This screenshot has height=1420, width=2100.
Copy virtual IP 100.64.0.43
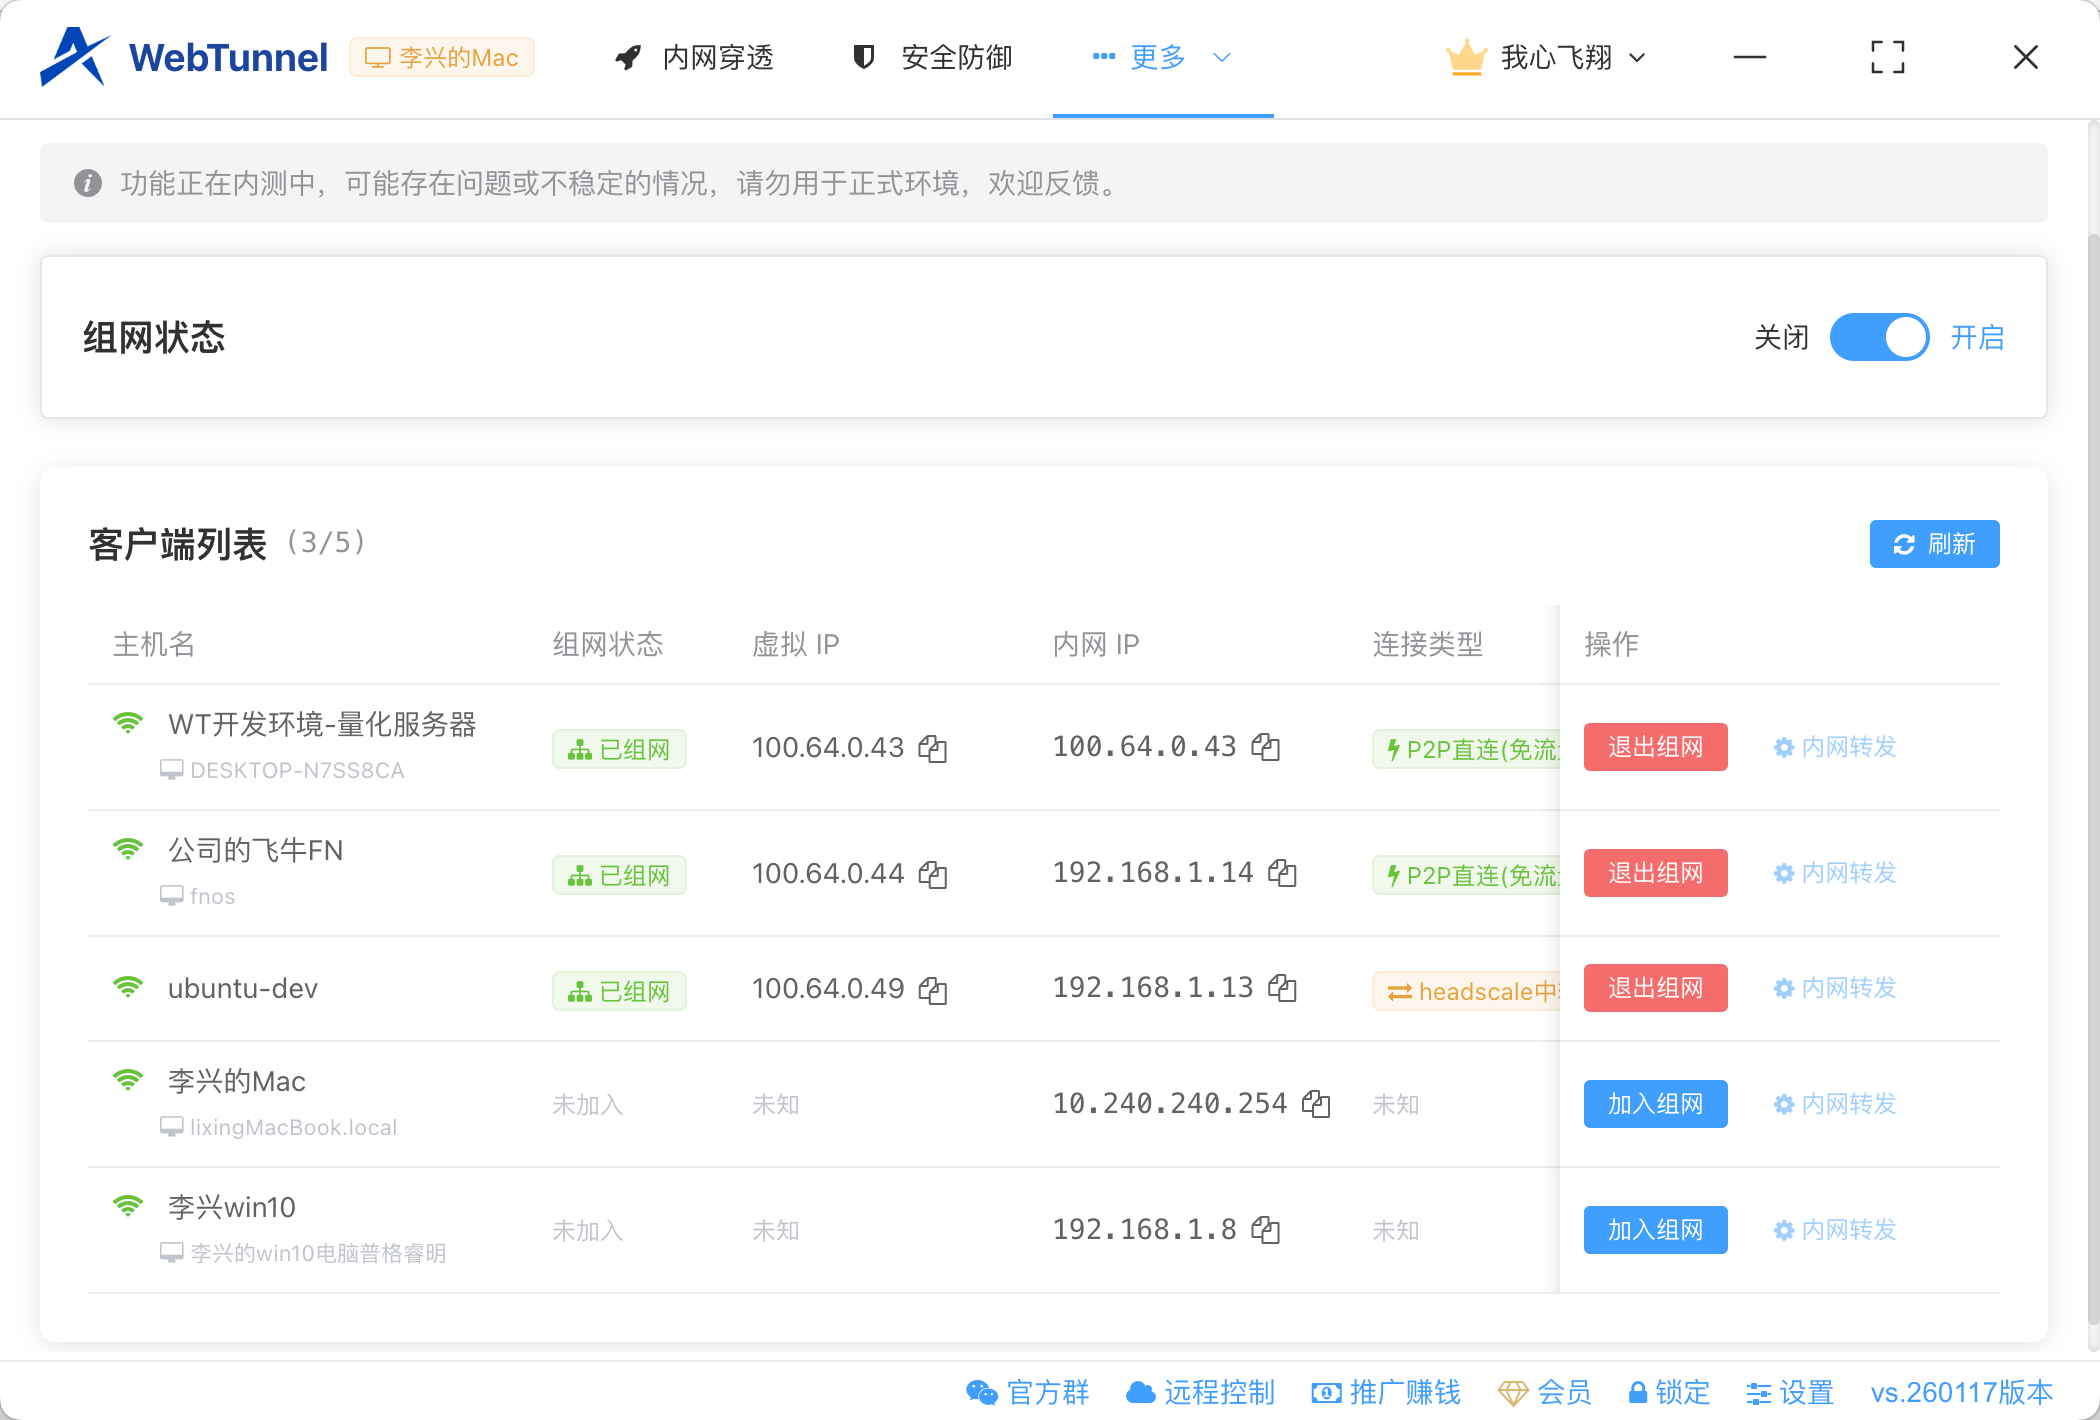point(933,748)
